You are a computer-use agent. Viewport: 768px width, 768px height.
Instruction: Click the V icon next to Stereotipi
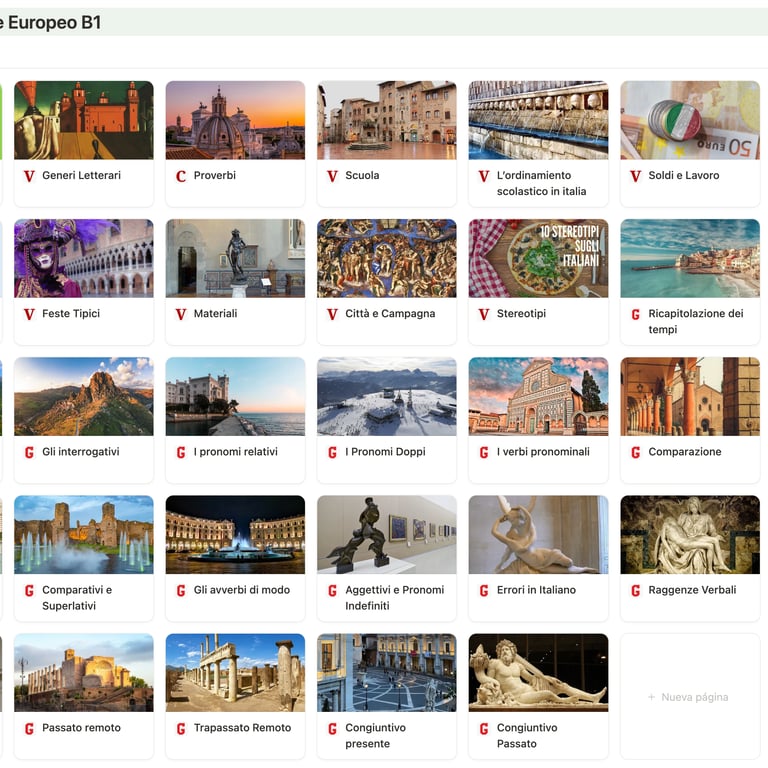(x=484, y=314)
